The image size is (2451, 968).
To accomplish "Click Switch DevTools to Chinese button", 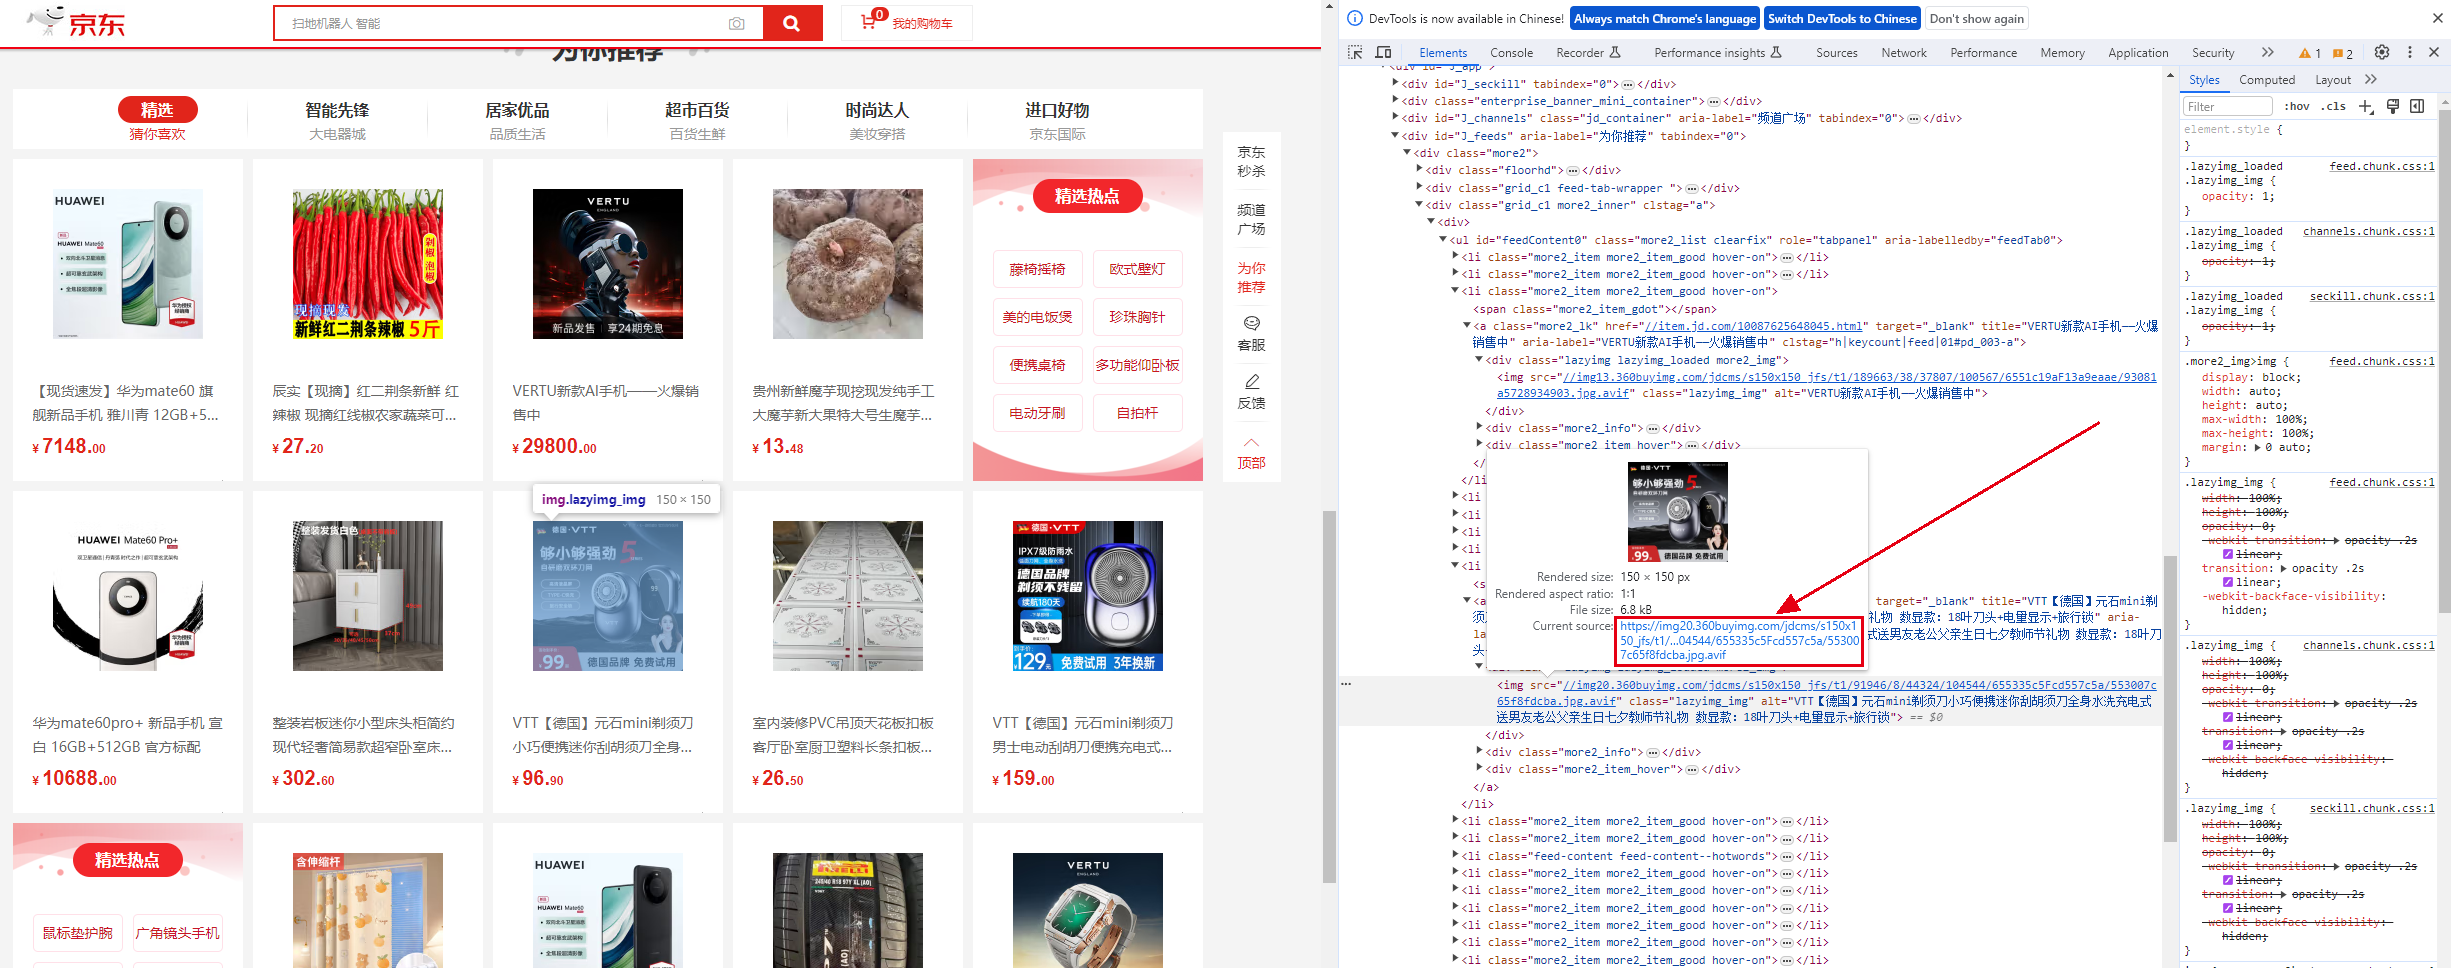I will click(1842, 18).
